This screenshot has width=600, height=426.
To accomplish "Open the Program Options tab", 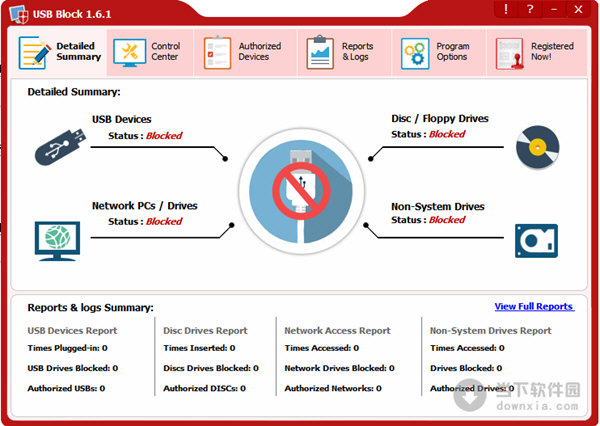I will point(439,52).
